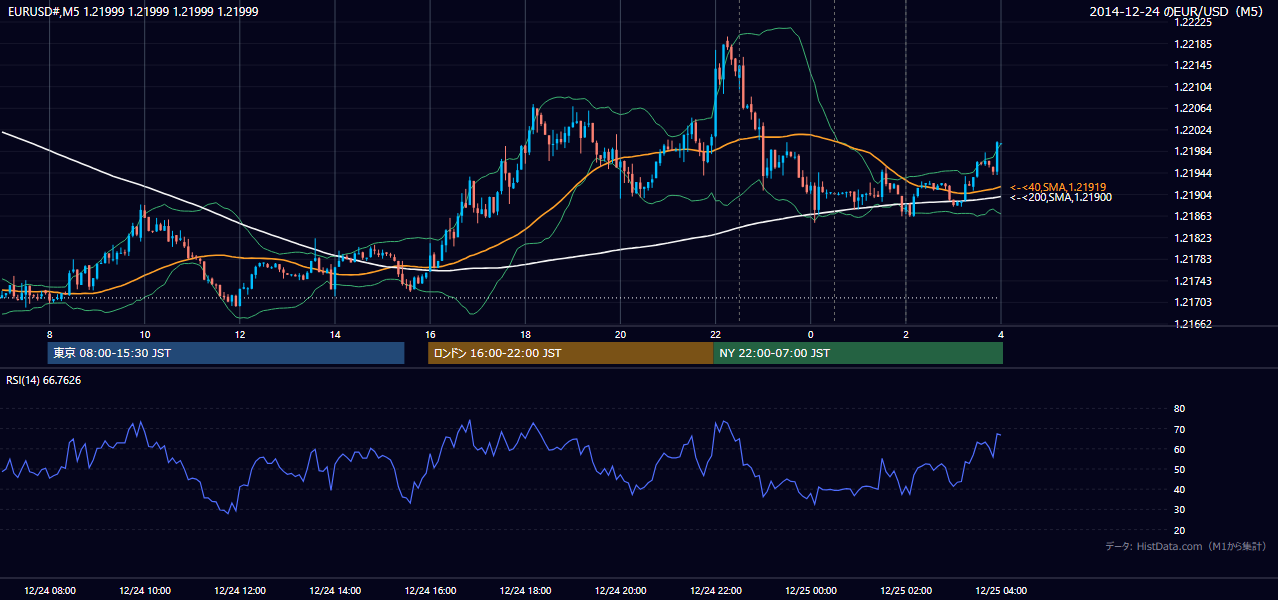Click the RSI 70 level label
The width and height of the screenshot is (1278, 600).
pos(1179,429)
